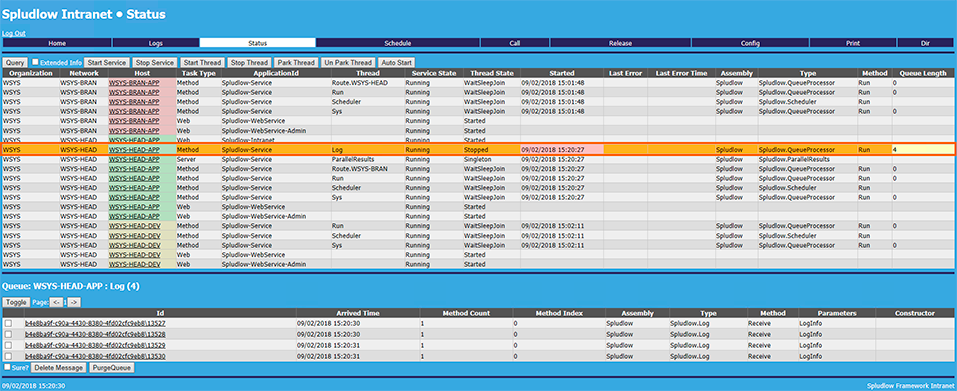This screenshot has width=957, height=391.
Task: Click the Spludlow.ParallelResults type cell
Action: point(807,159)
